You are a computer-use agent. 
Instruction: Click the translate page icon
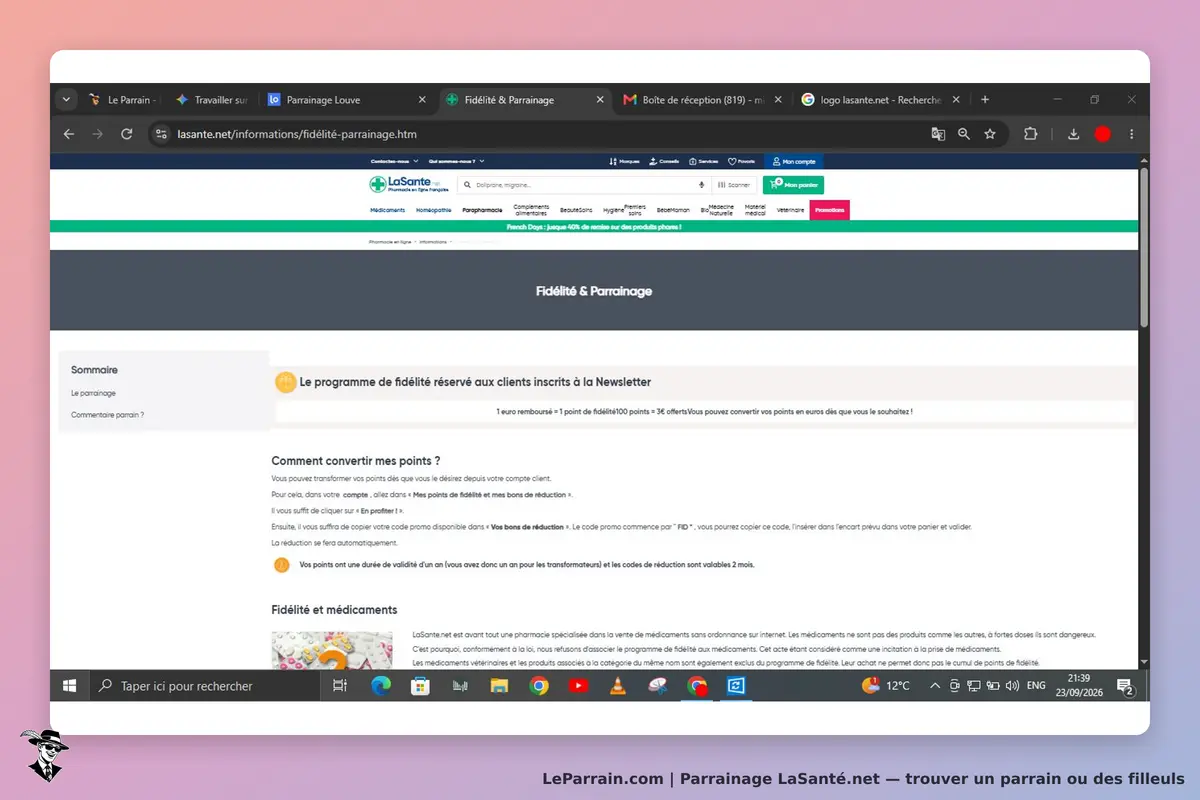pos(938,134)
